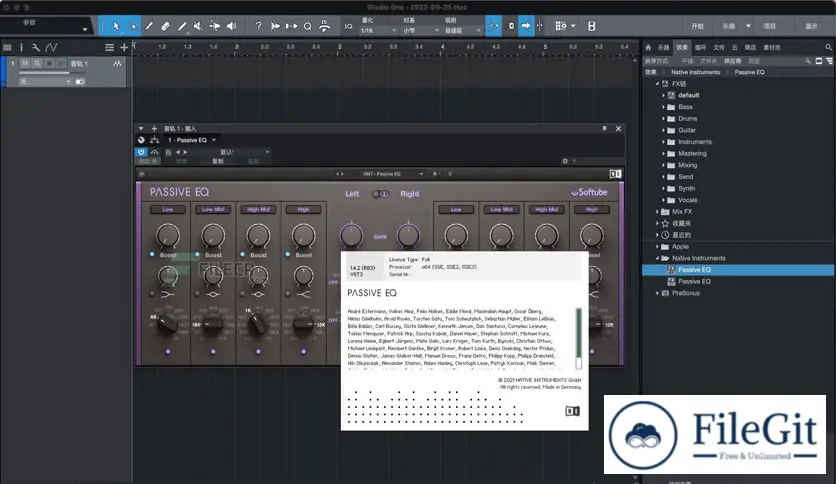The height and width of the screenshot is (484, 836).
Task: Switch to the 商店 browser tab
Action: pos(750,47)
